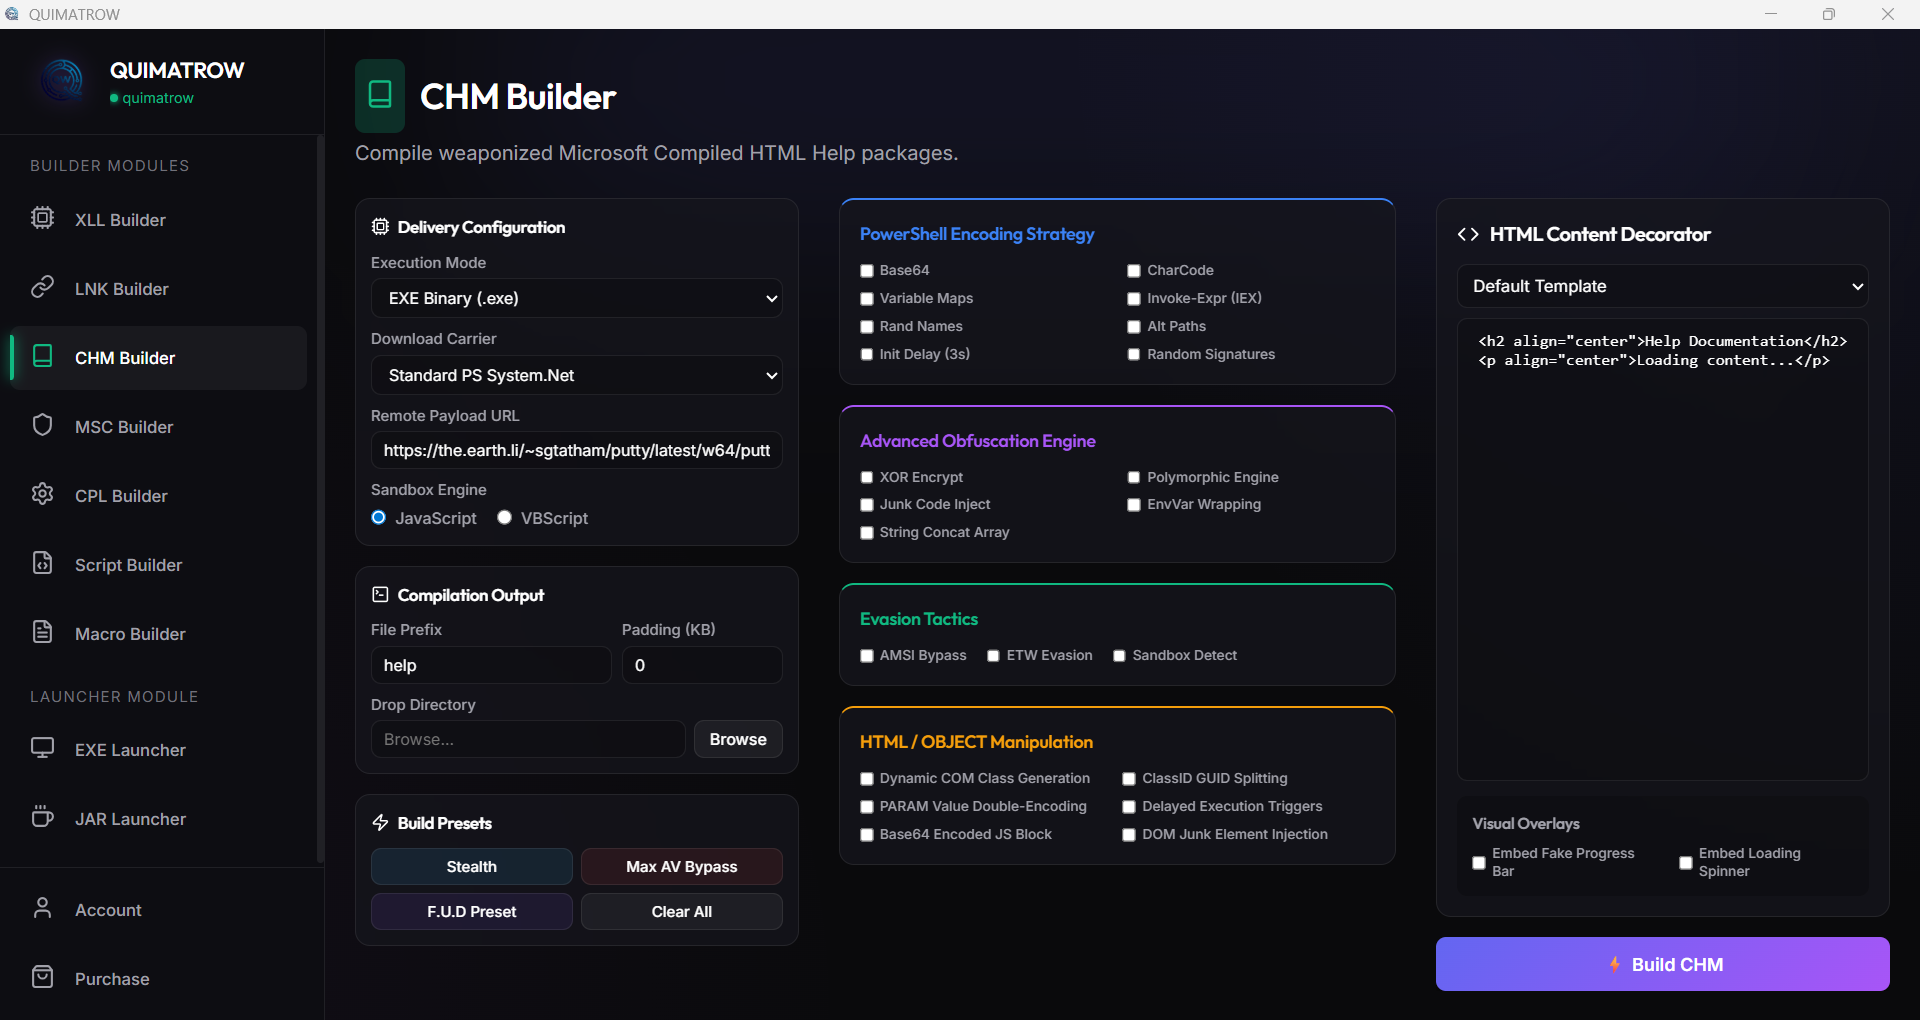Click the CPL Builder gear icon

point(42,494)
